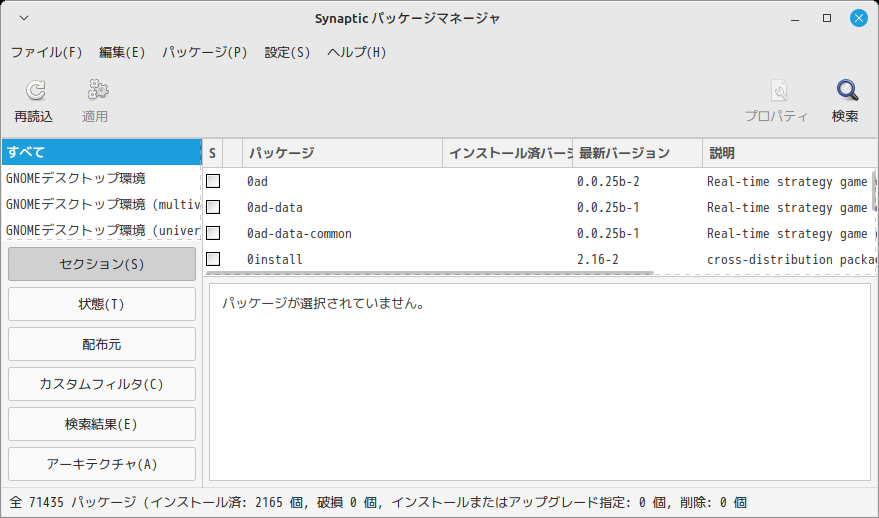The width and height of the screenshot is (879, 518).
Task: Open the ファイル(F) menu
Action: (x=47, y=52)
